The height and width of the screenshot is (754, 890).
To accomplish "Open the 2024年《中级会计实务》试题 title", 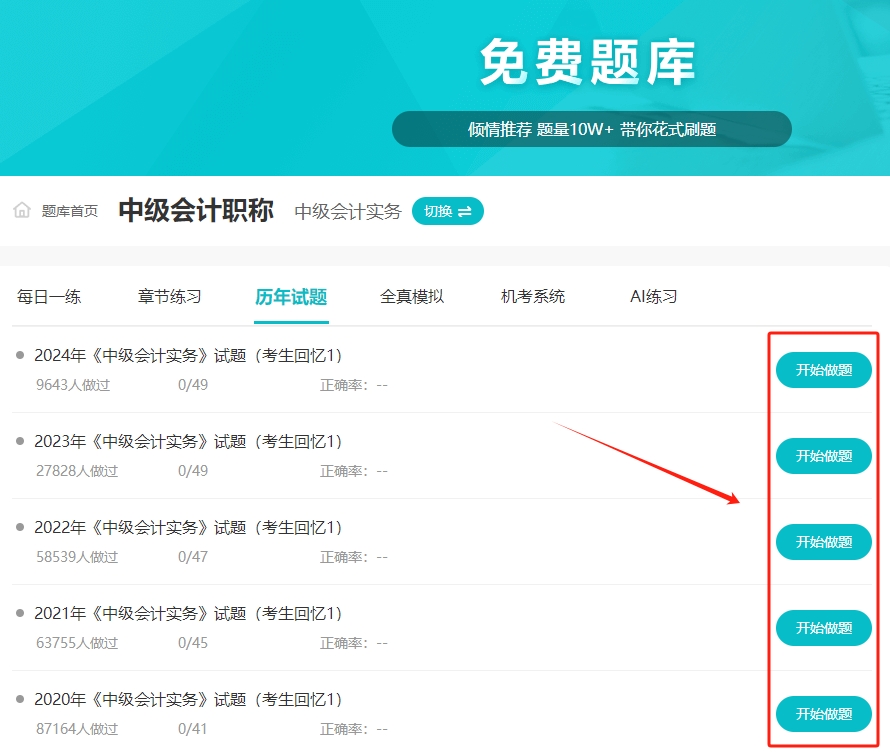I will click(188, 356).
